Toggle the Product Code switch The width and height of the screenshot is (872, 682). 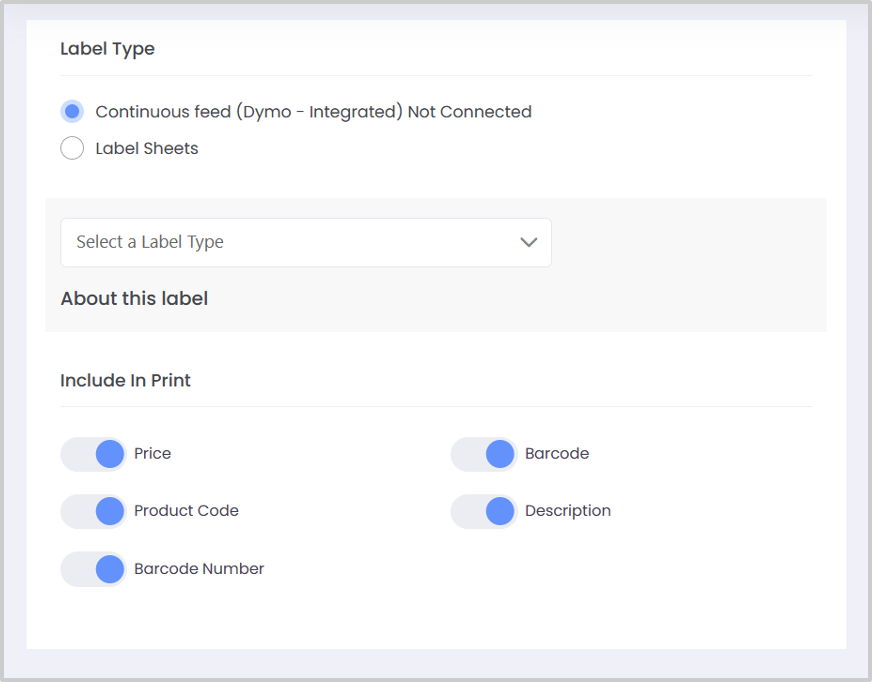(x=93, y=511)
